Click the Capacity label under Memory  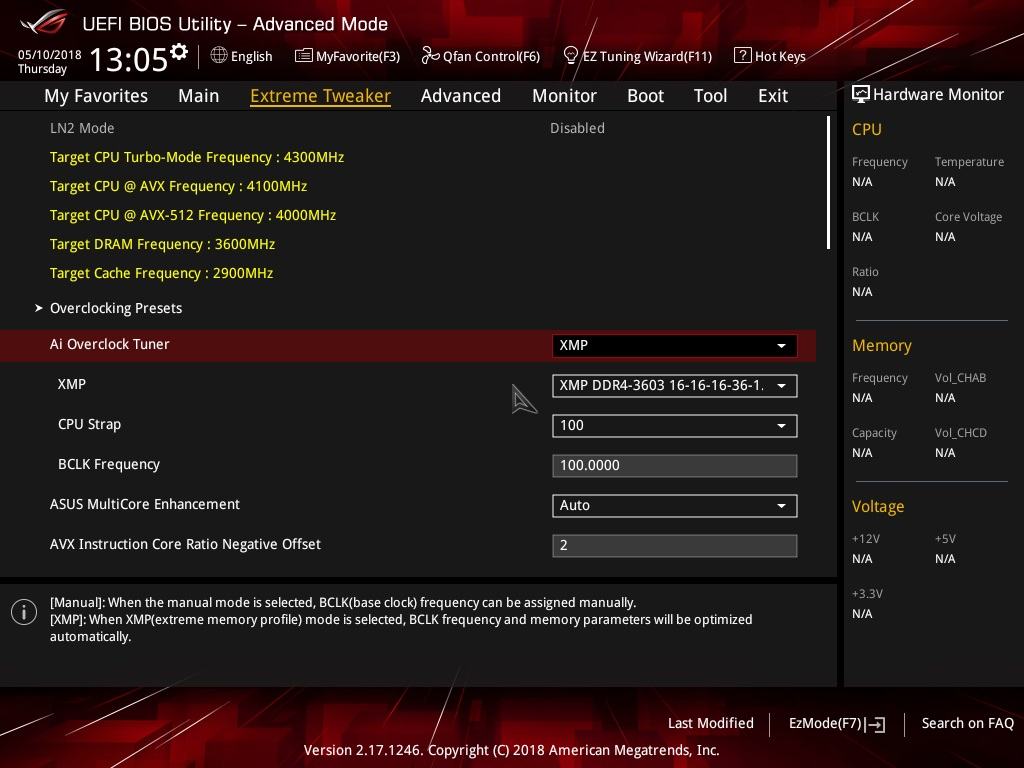tap(874, 433)
